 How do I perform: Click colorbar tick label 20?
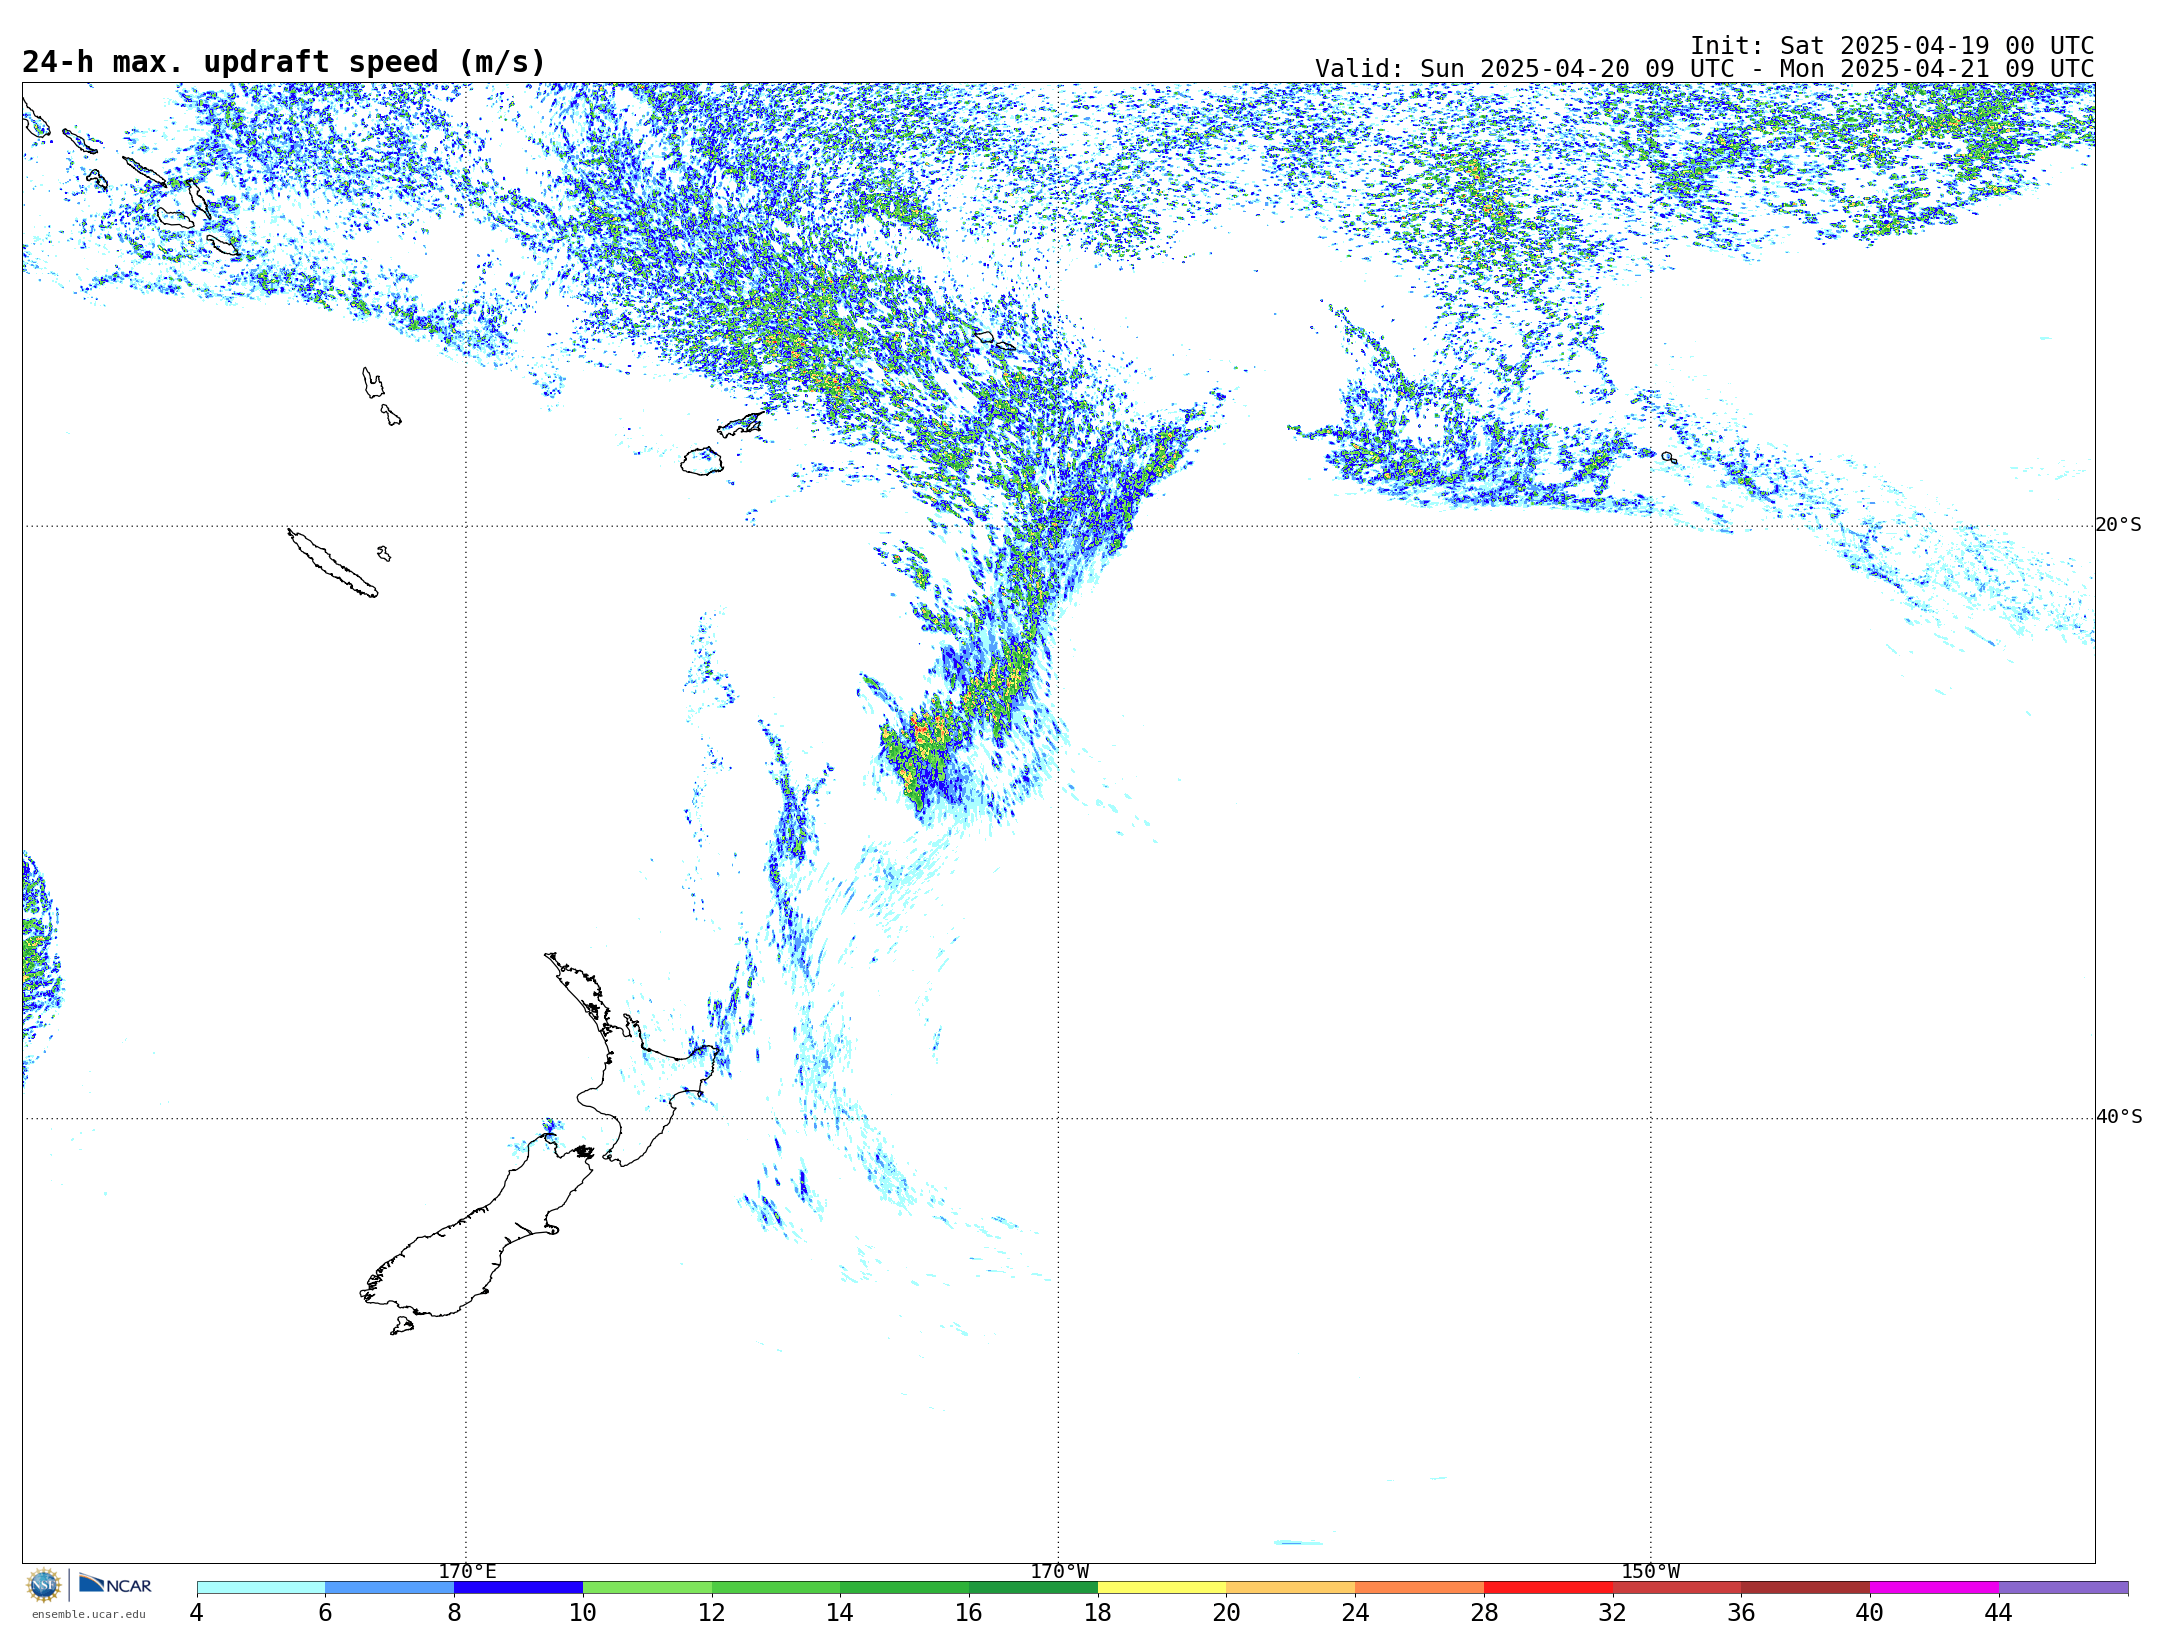(1227, 1612)
